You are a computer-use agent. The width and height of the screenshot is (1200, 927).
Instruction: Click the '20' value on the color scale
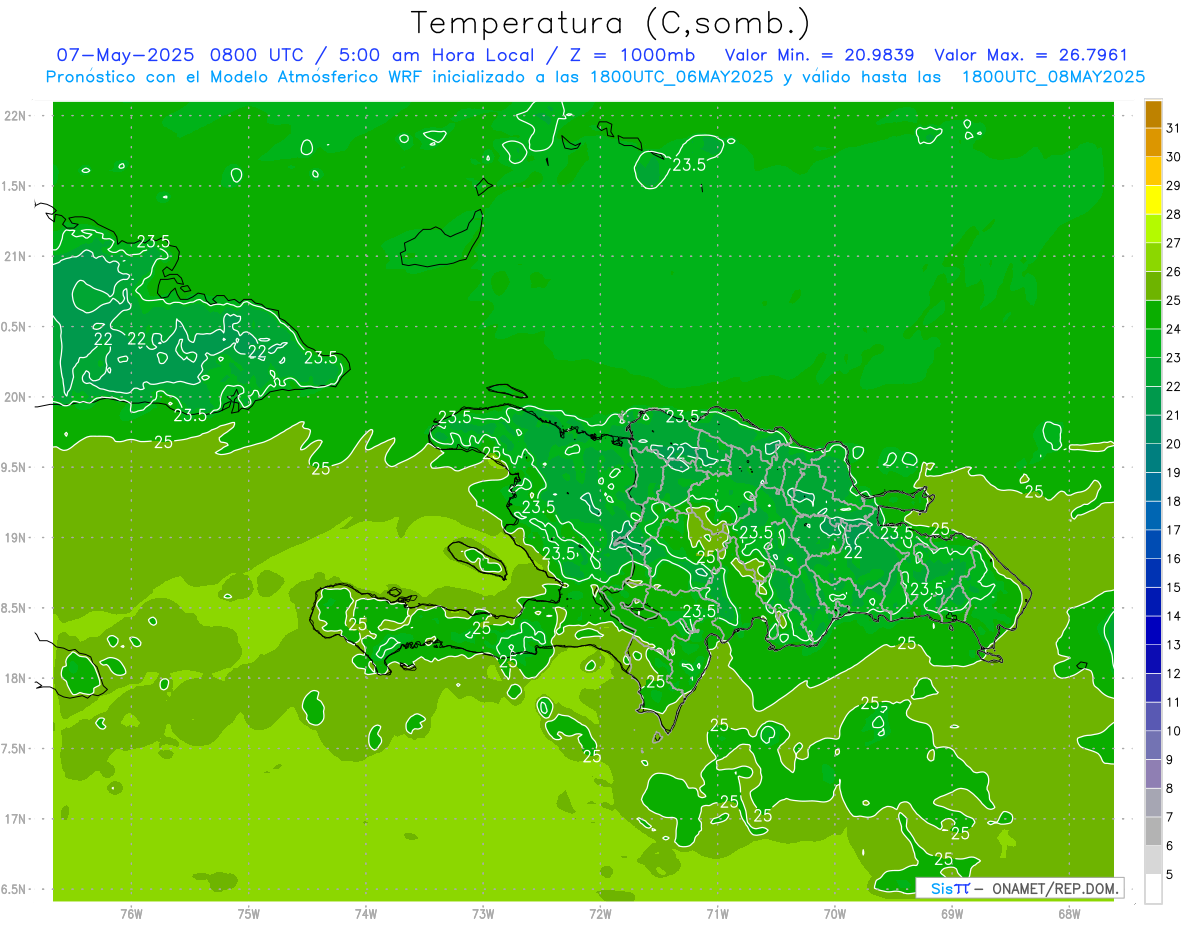click(x=1174, y=444)
